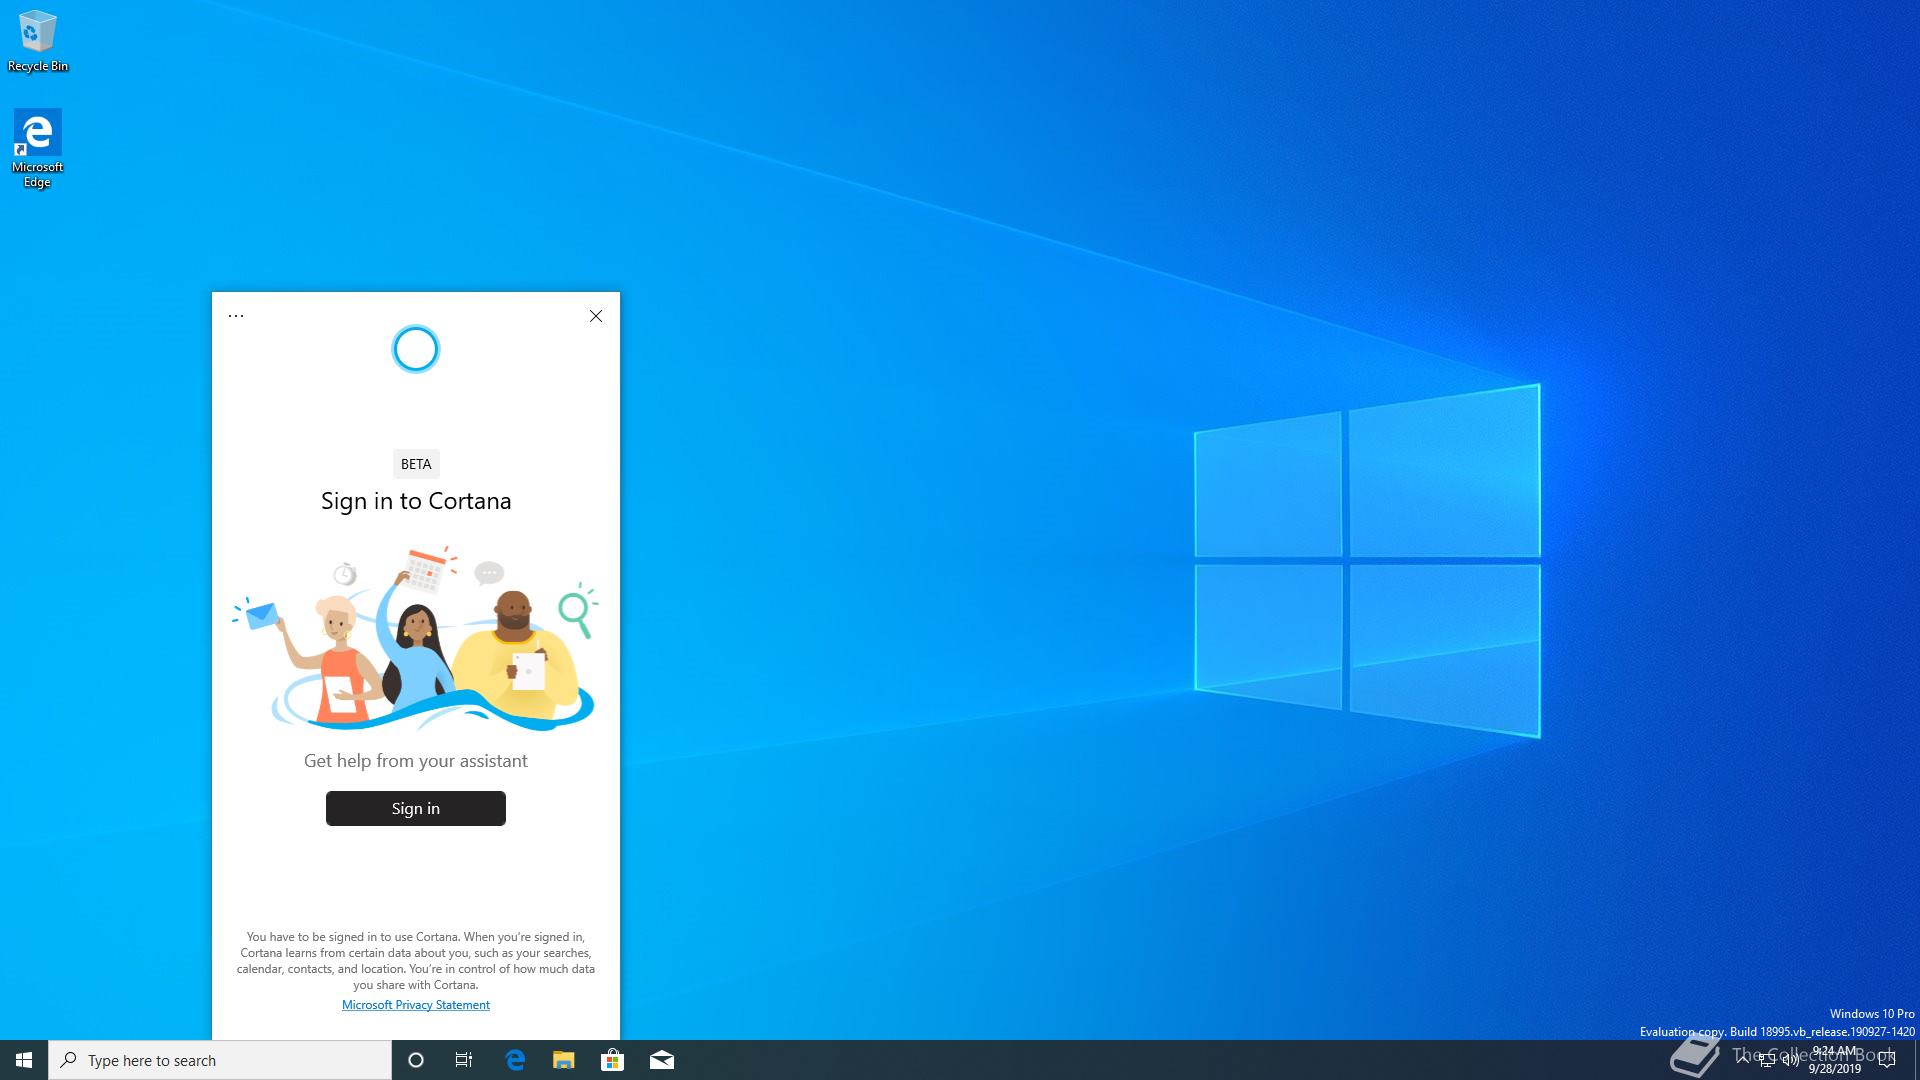Screen dimensions: 1920x1080
Task: Launch Microsoft Edge from the taskbar
Action: pos(515,1060)
